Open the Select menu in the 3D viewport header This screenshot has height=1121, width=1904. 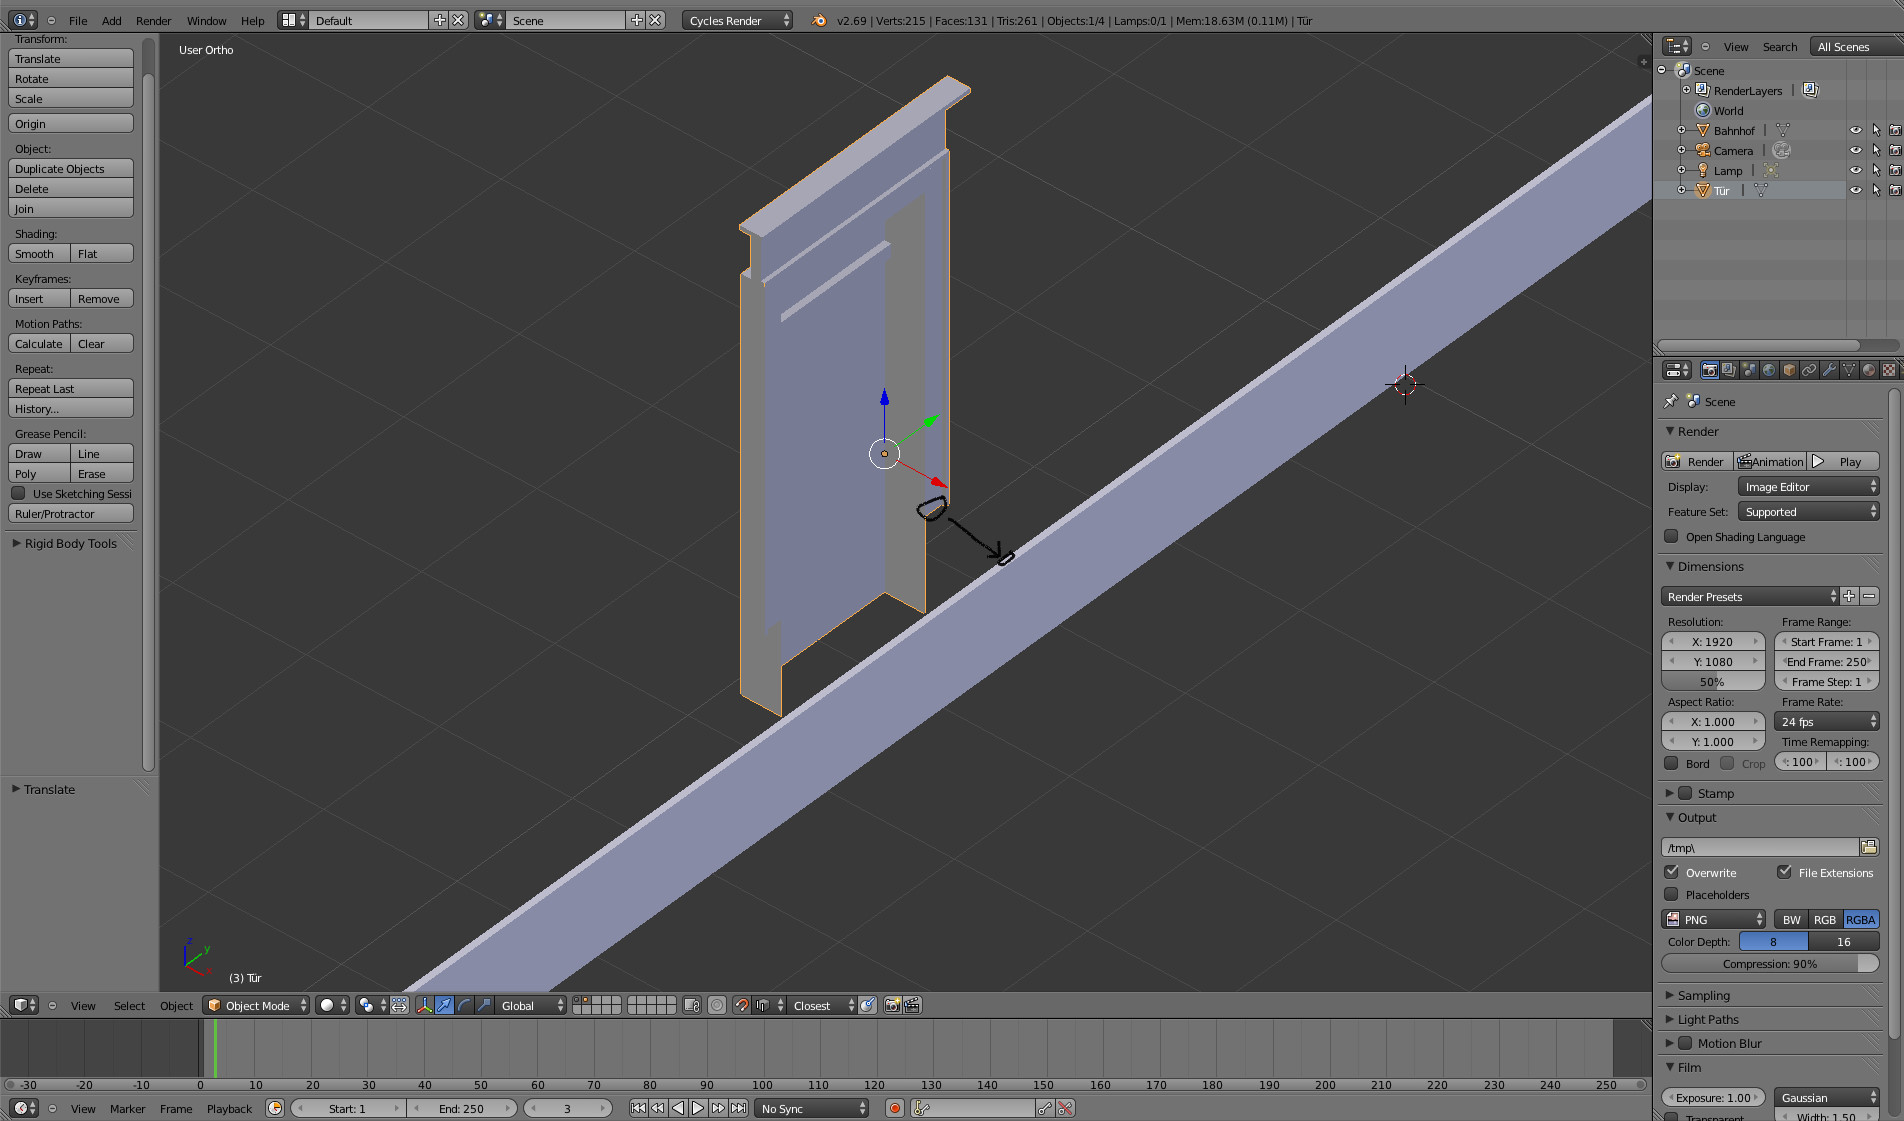(129, 1006)
